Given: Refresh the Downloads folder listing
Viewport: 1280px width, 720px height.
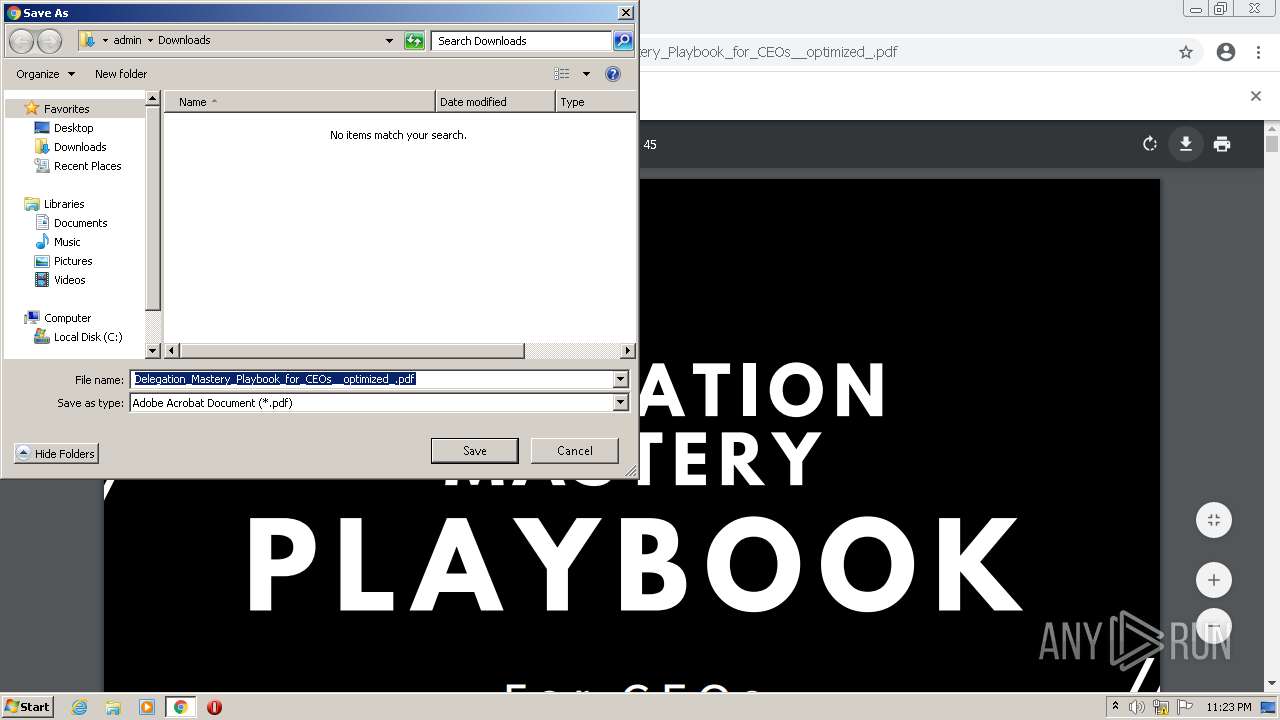Looking at the screenshot, I should pos(414,41).
